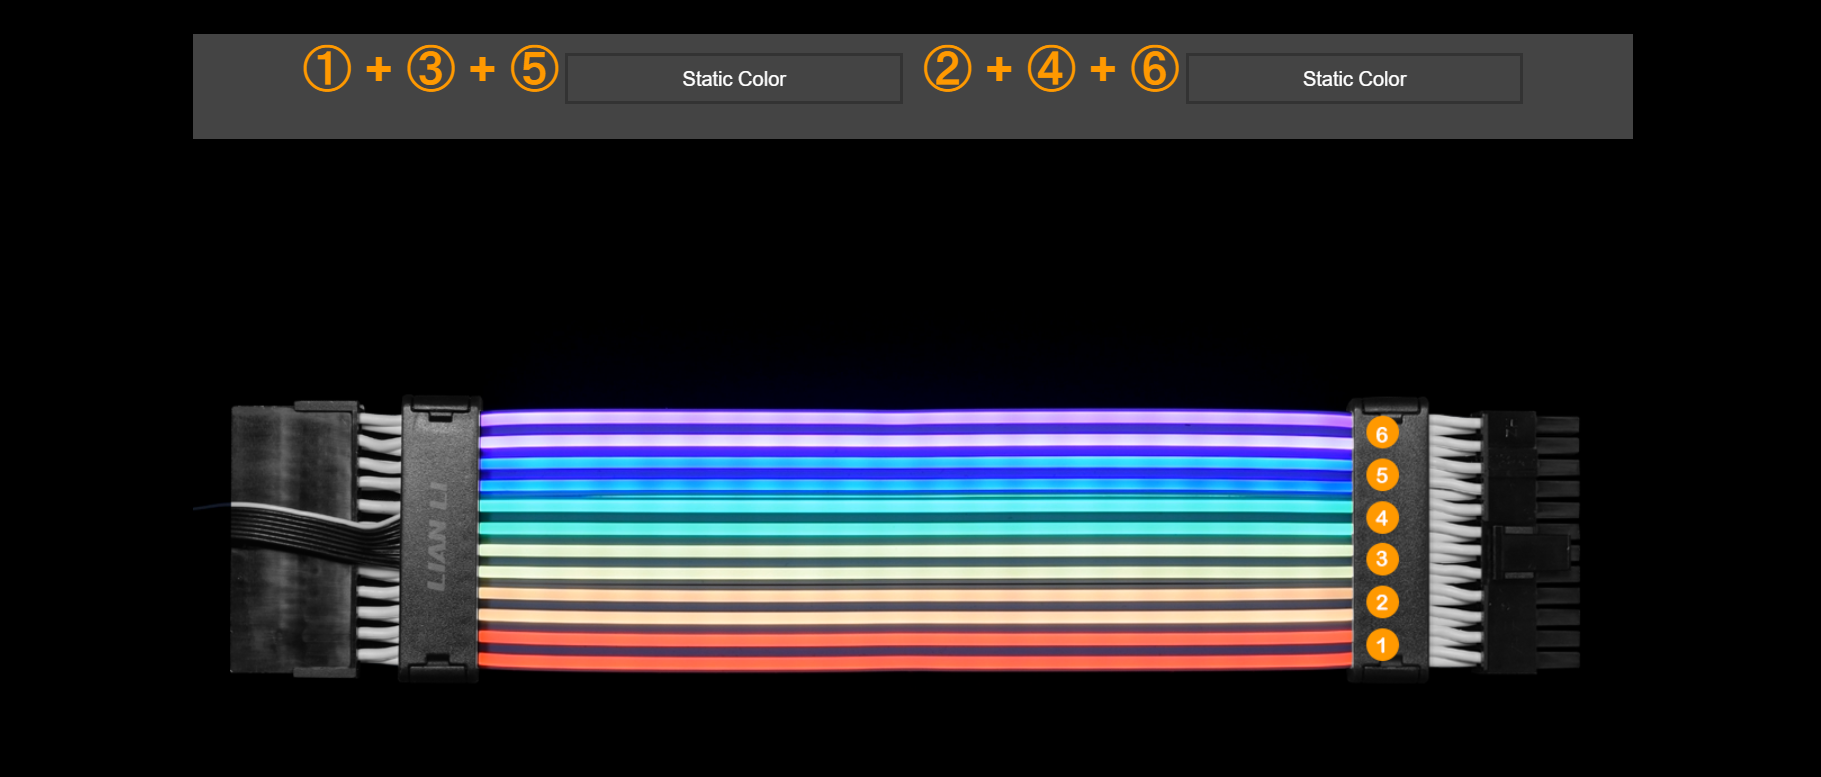Select orange badge 4 on the cable
This screenshot has height=777, width=1821.
[x=1382, y=518]
